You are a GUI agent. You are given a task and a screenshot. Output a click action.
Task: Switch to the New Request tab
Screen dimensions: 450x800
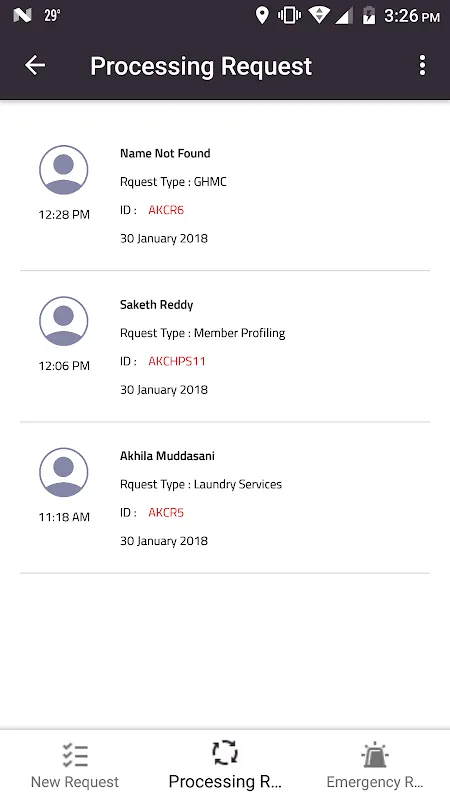point(75,765)
